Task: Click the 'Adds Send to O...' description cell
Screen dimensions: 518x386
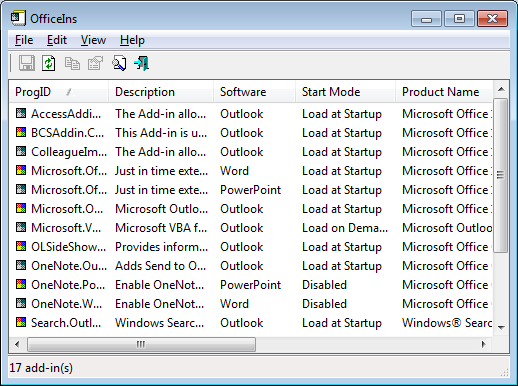Action: pos(160,266)
